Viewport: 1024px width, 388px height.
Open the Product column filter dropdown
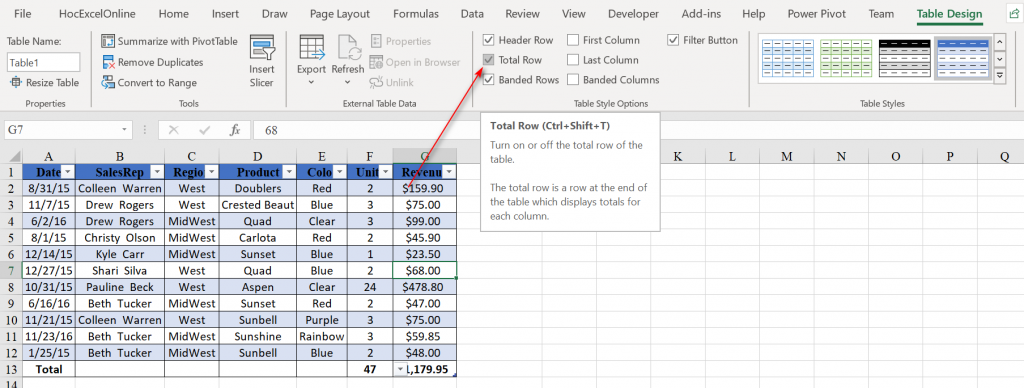288,171
